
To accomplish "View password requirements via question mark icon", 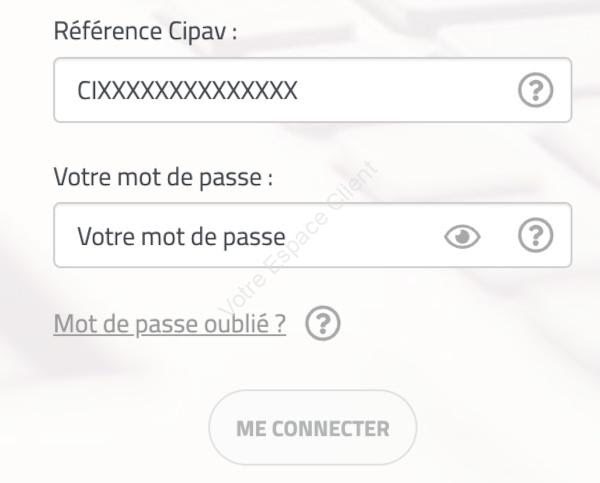I will click(536, 236).
